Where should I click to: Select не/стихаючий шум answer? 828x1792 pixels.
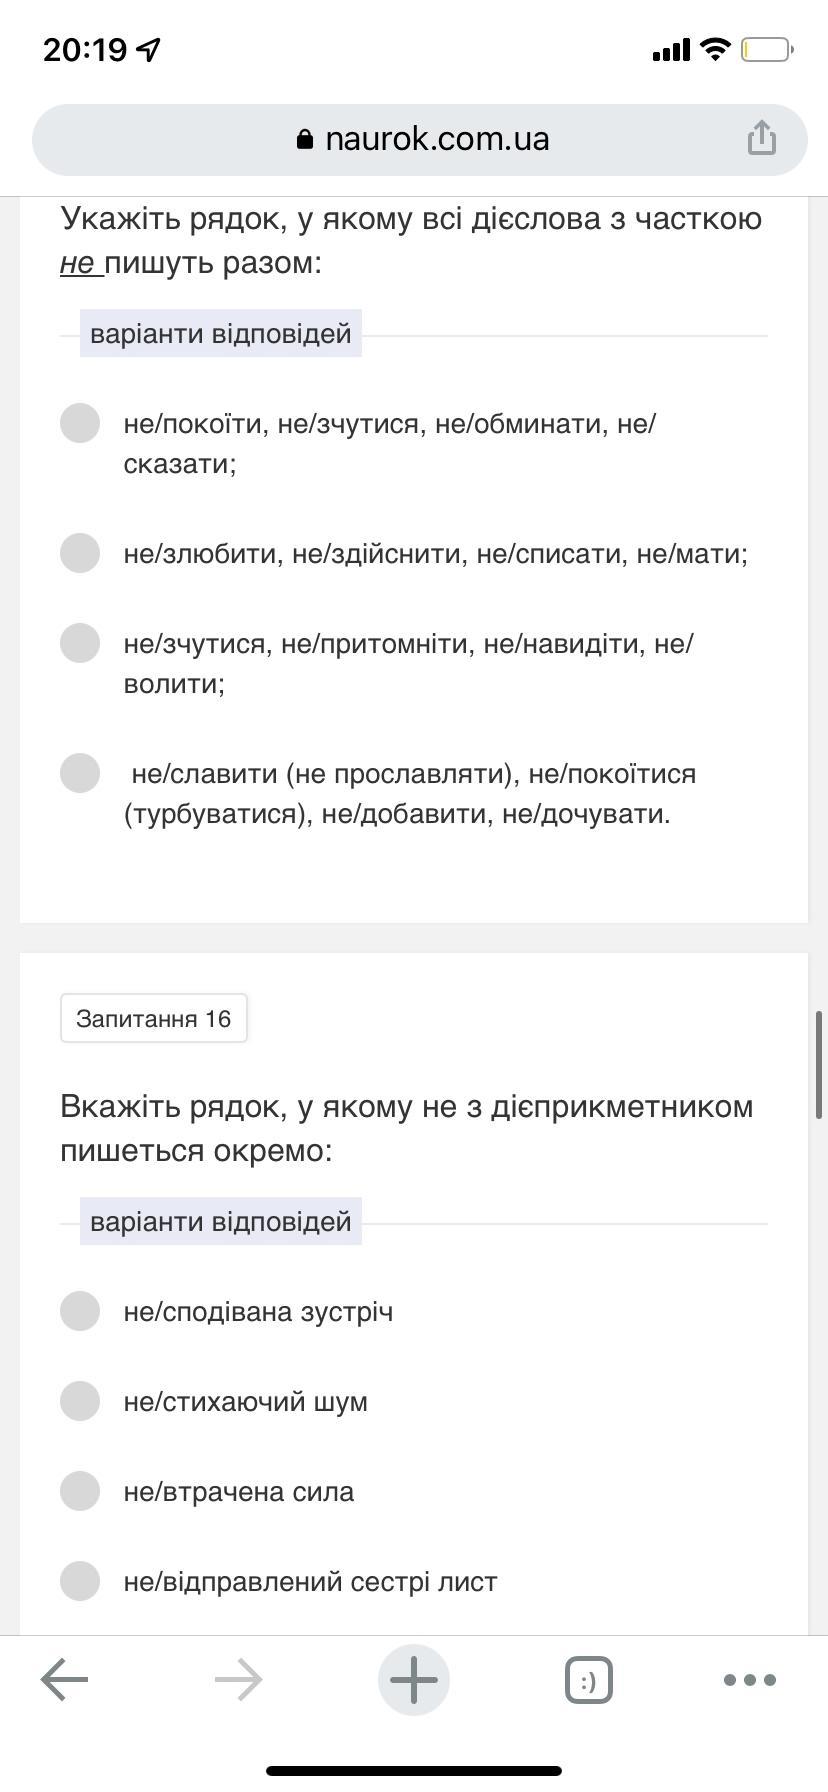80,1401
